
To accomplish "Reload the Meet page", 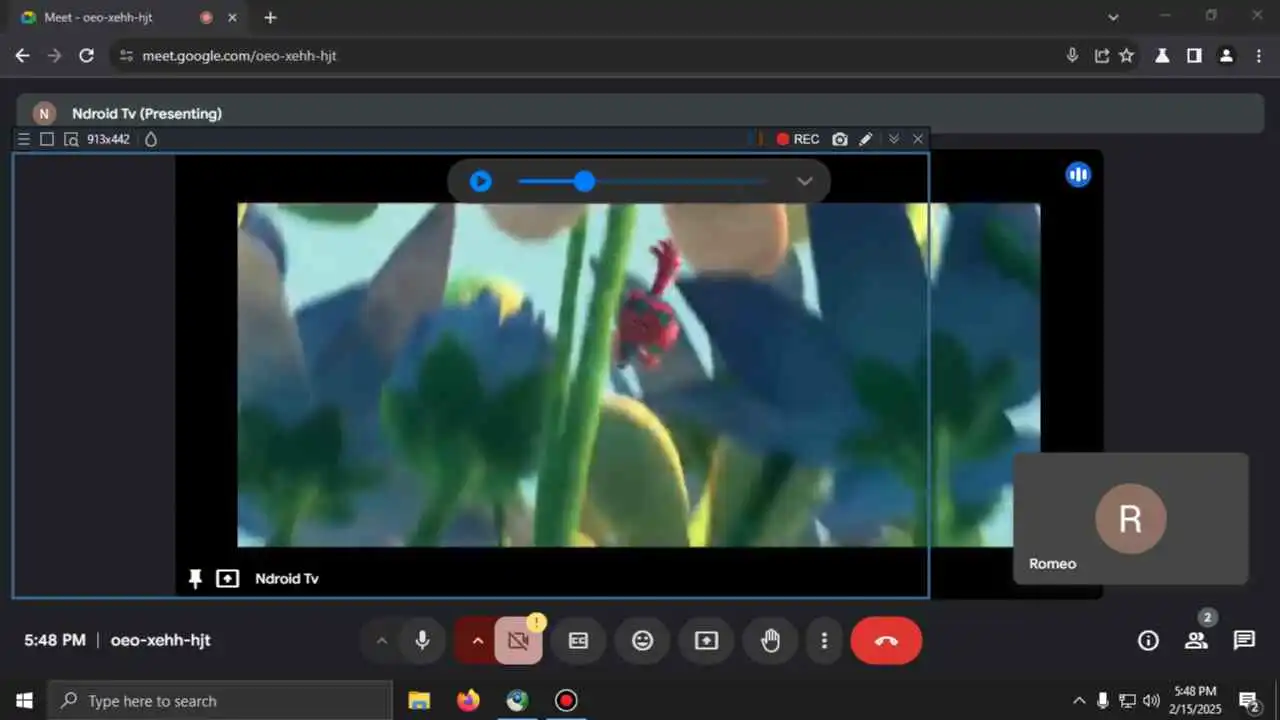I will [x=86, y=56].
